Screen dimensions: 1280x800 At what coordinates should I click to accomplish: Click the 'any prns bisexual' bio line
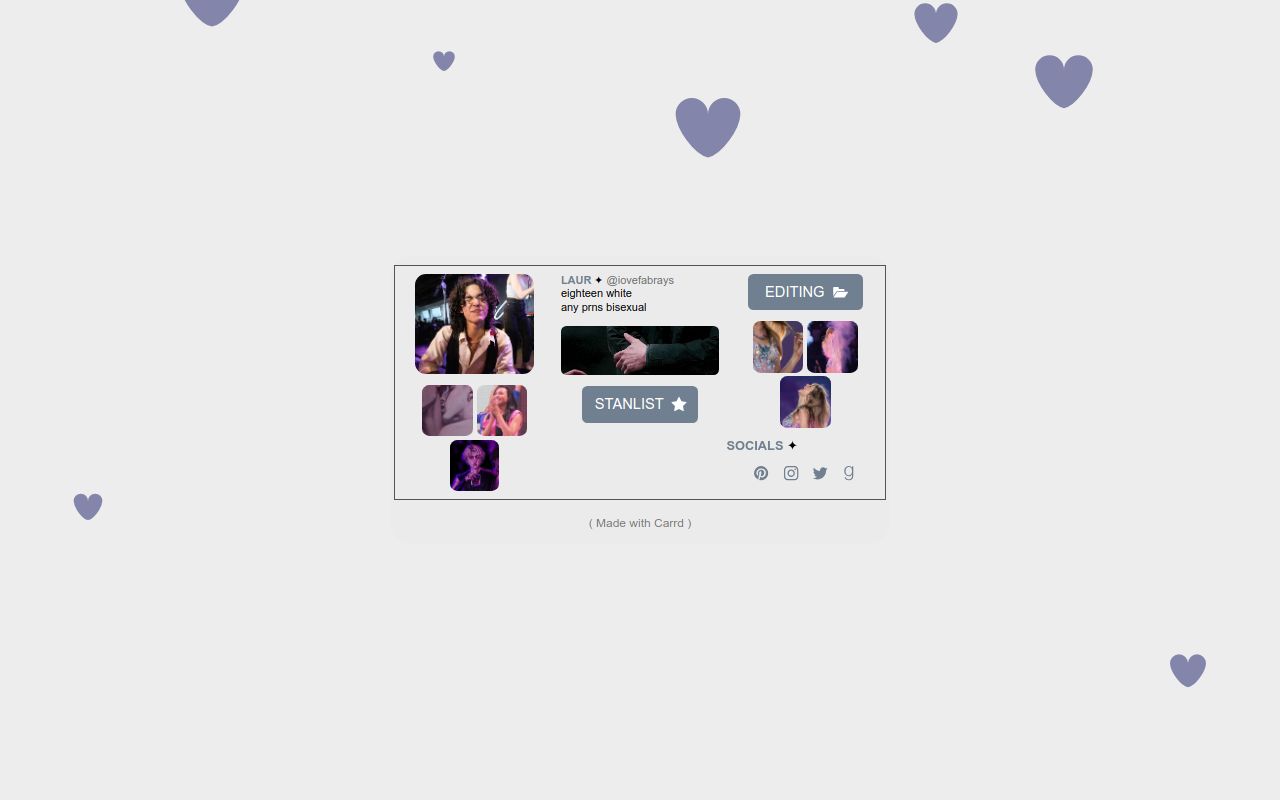tap(603, 307)
